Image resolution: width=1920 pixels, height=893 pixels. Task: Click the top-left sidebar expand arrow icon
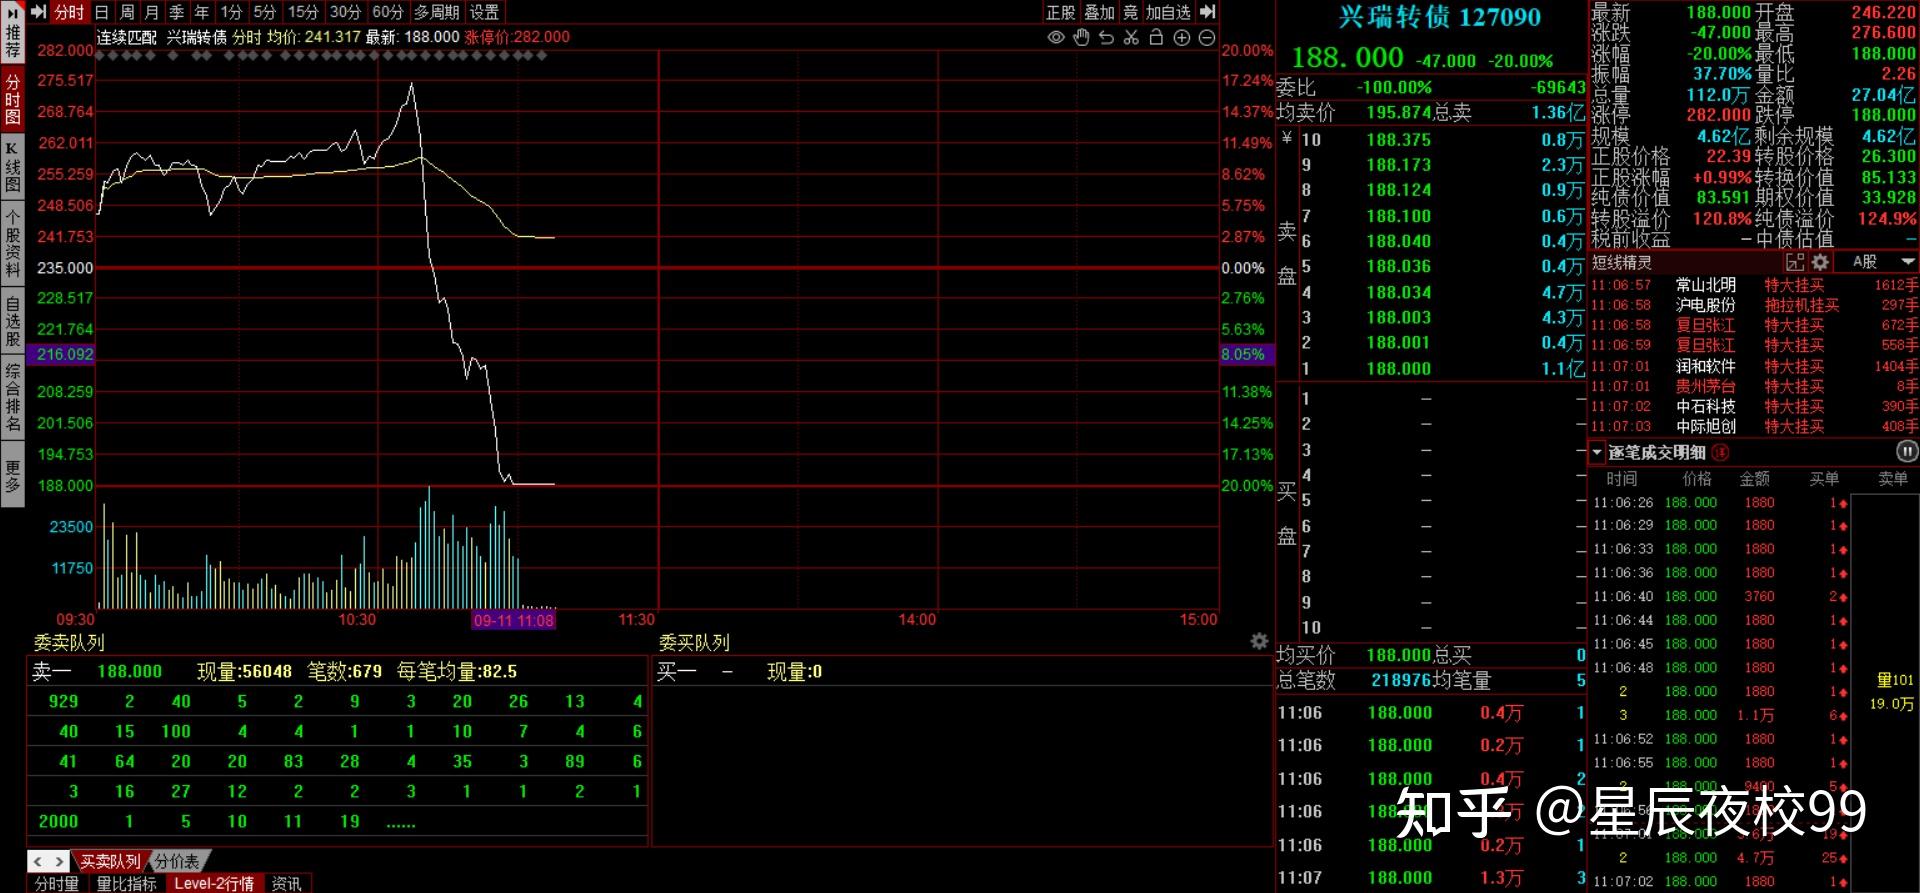pyautogui.click(x=13, y=12)
